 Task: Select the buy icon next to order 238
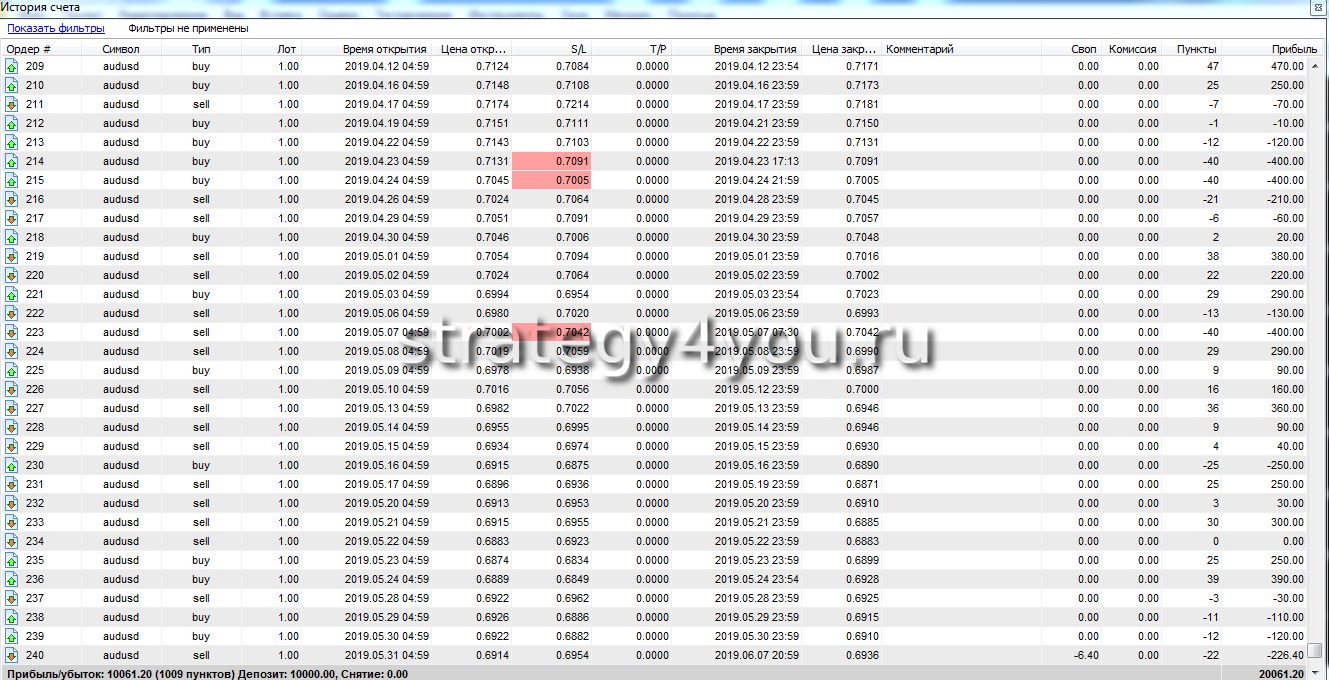pyautogui.click(x=12, y=617)
